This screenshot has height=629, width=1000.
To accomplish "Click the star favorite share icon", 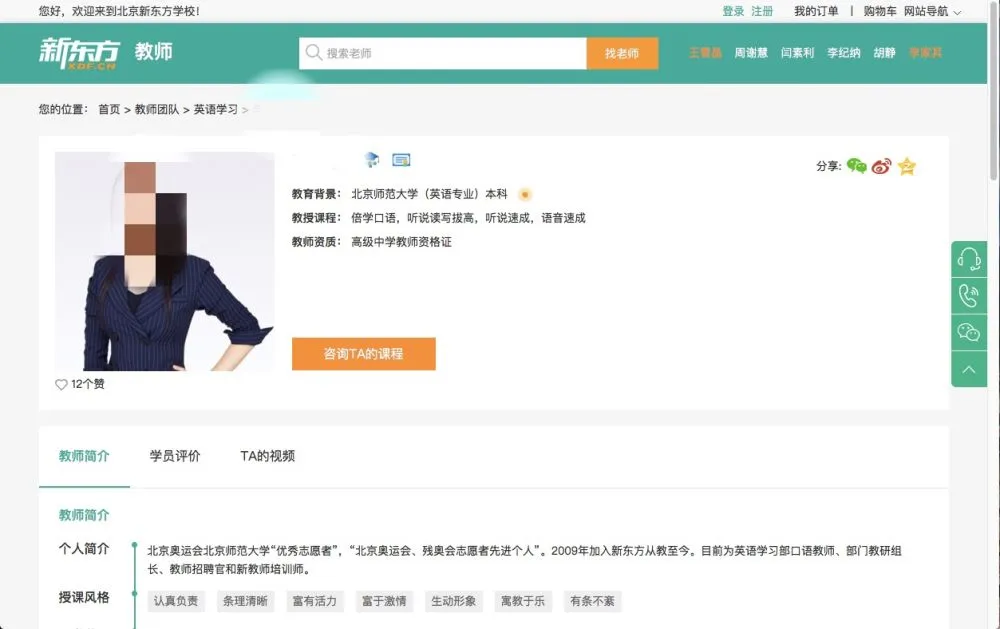I will 906,167.
